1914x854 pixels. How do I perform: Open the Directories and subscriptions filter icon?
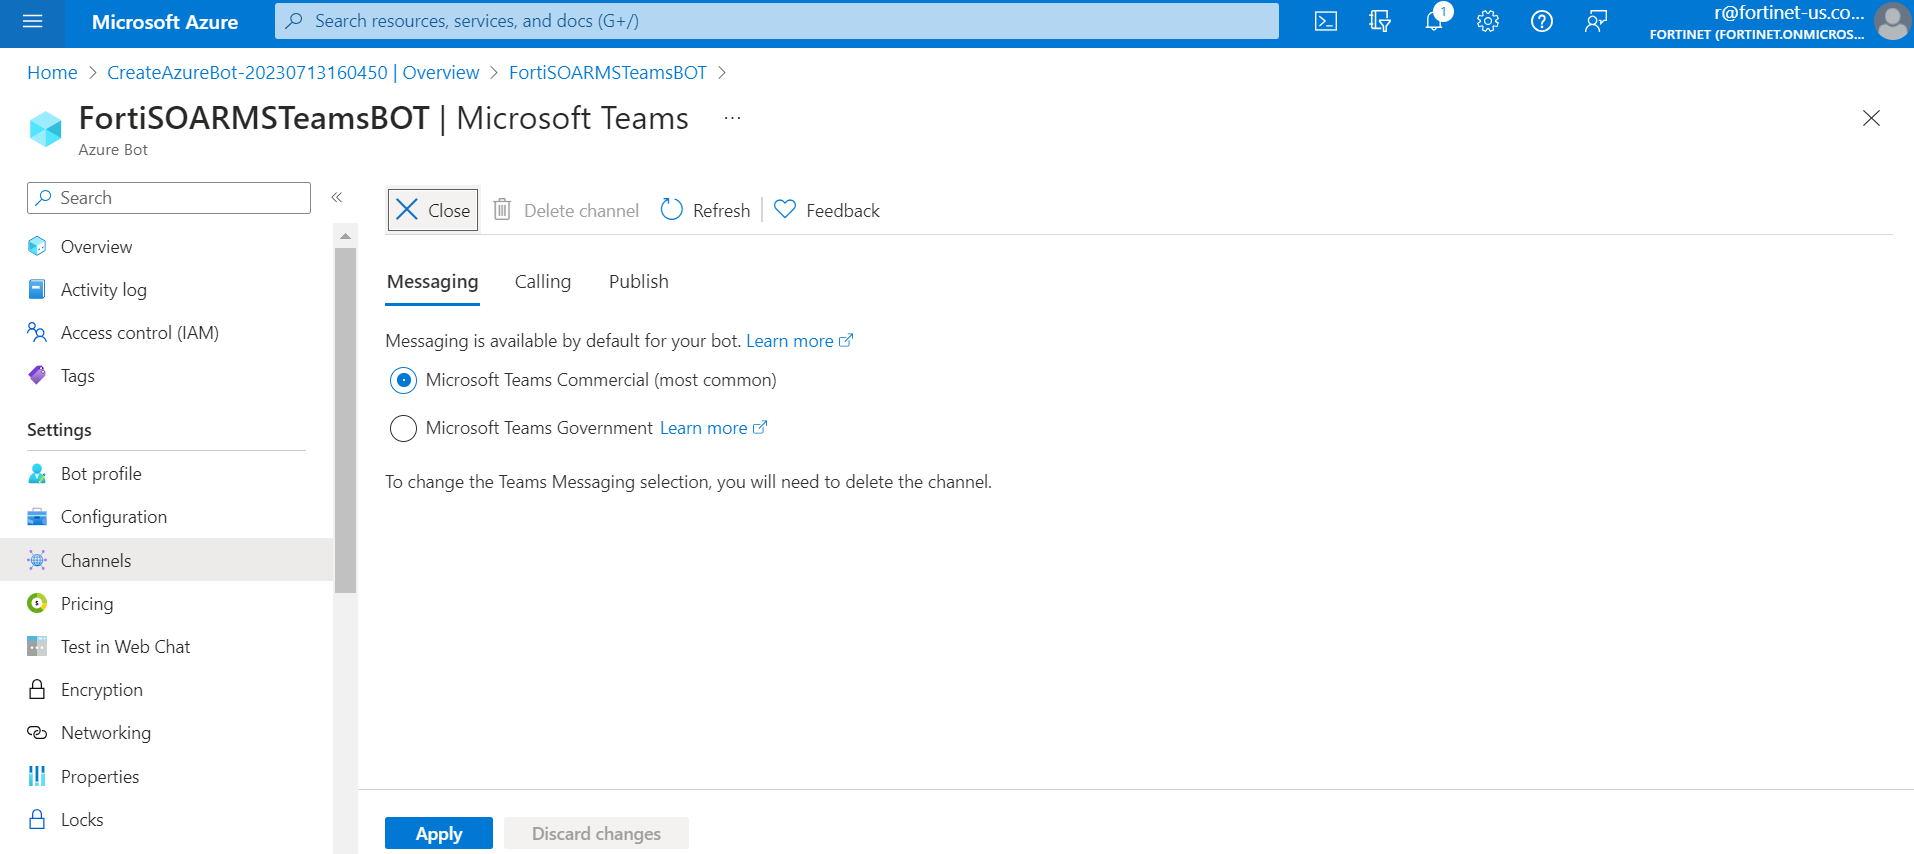point(1380,21)
